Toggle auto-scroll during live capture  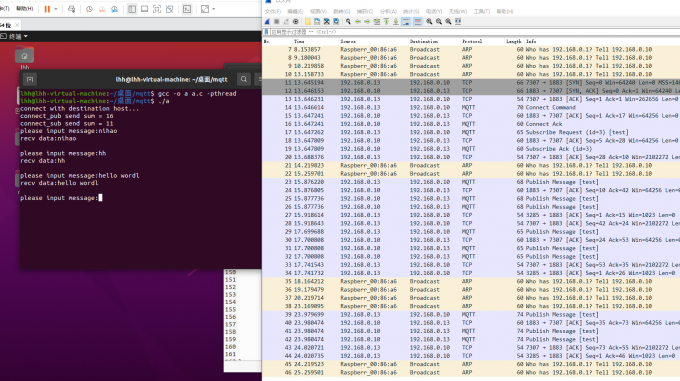click(406, 21)
